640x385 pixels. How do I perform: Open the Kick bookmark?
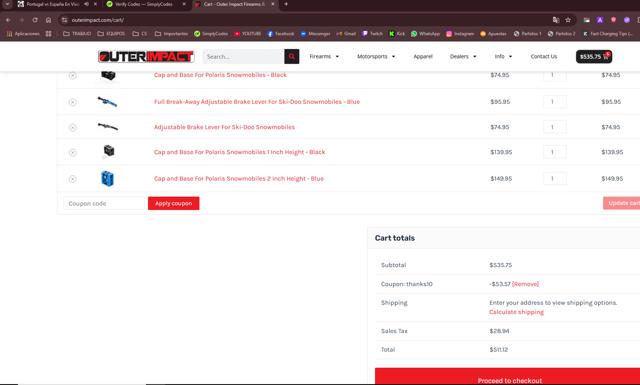pos(397,33)
